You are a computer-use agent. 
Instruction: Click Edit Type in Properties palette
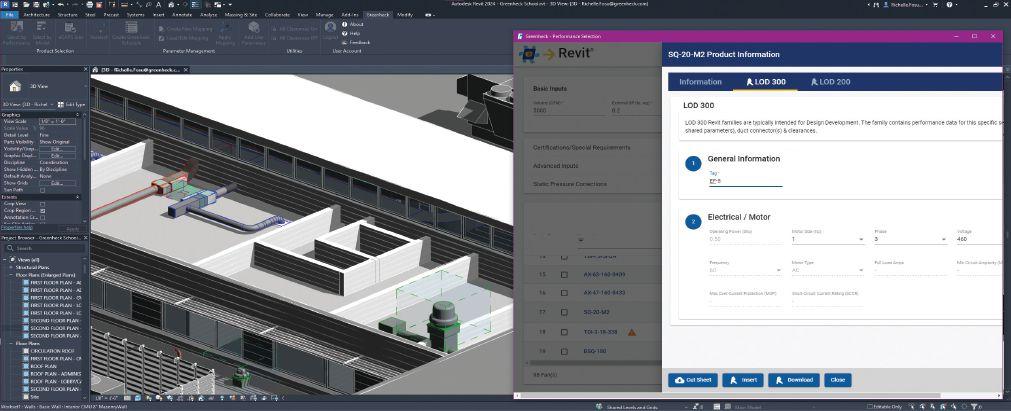click(x=70, y=103)
